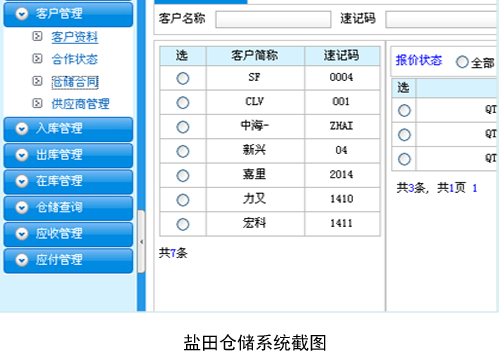Select the radio button for 嘉里

coord(183,176)
